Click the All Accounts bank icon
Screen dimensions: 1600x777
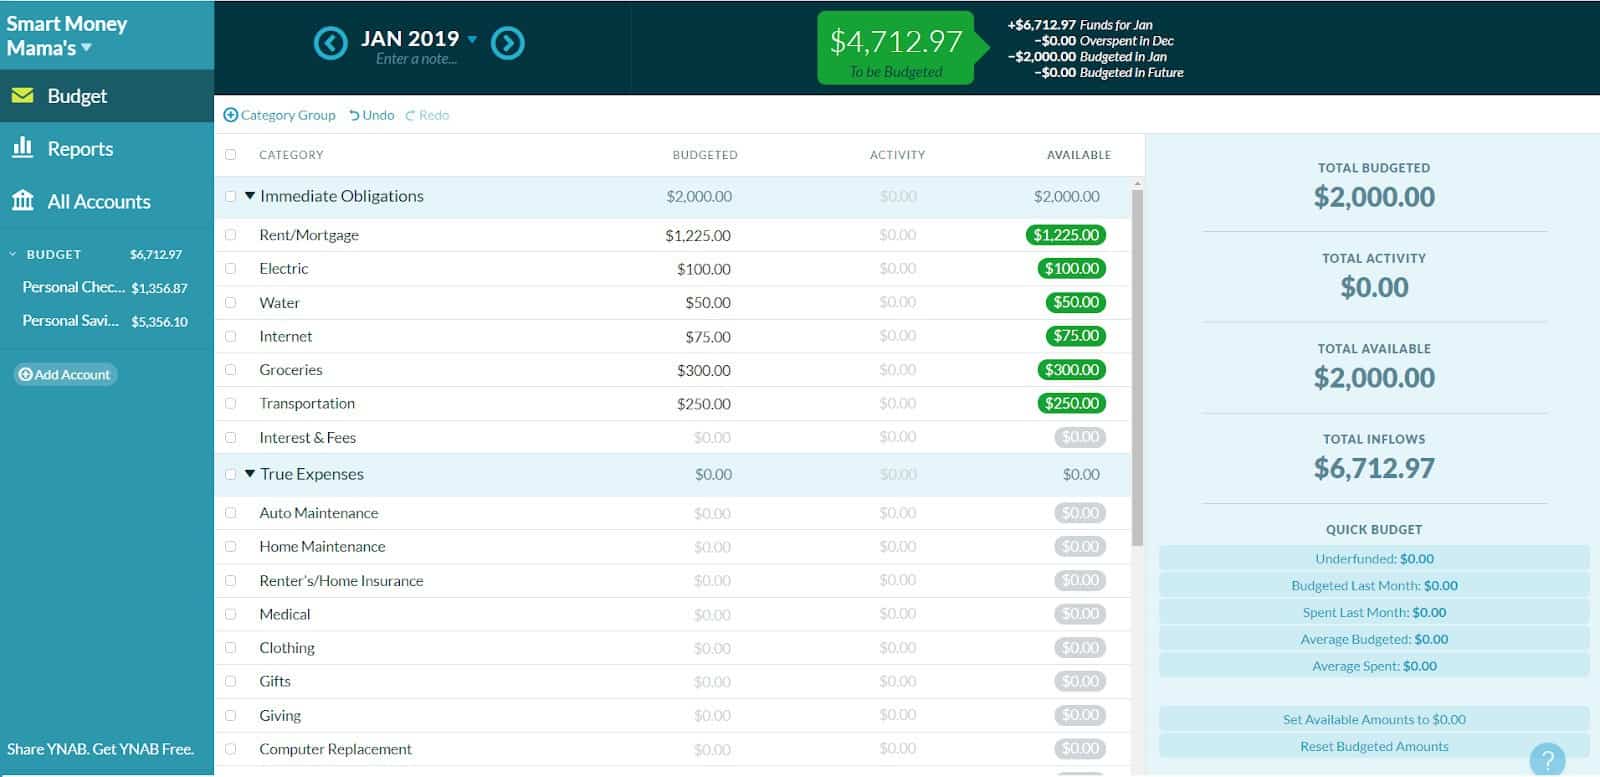coord(22,201)
